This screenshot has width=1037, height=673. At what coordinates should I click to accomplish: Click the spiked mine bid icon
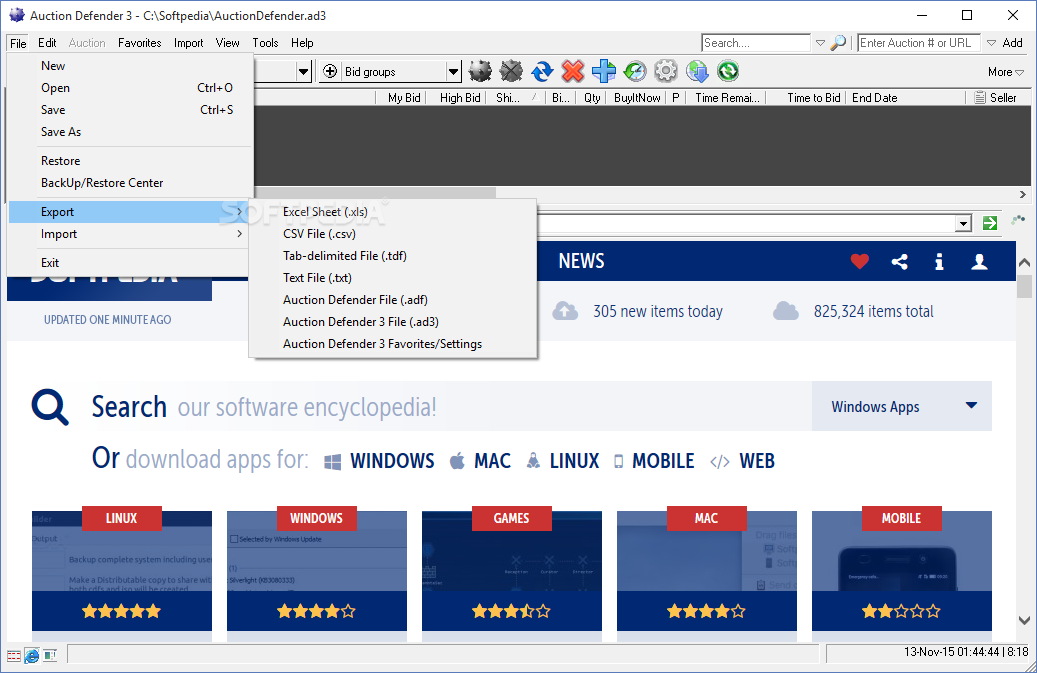tap(480, 71)
